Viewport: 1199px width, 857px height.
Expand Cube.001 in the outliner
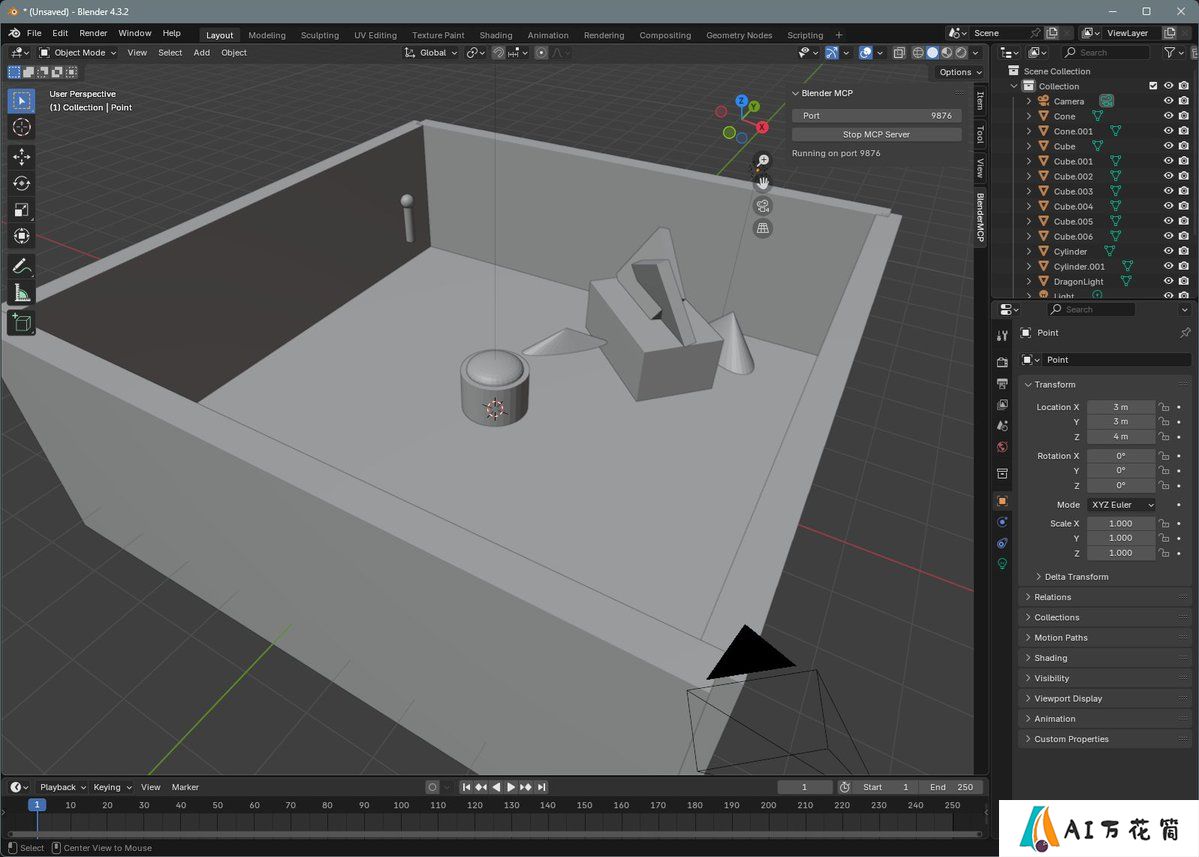1028,161
